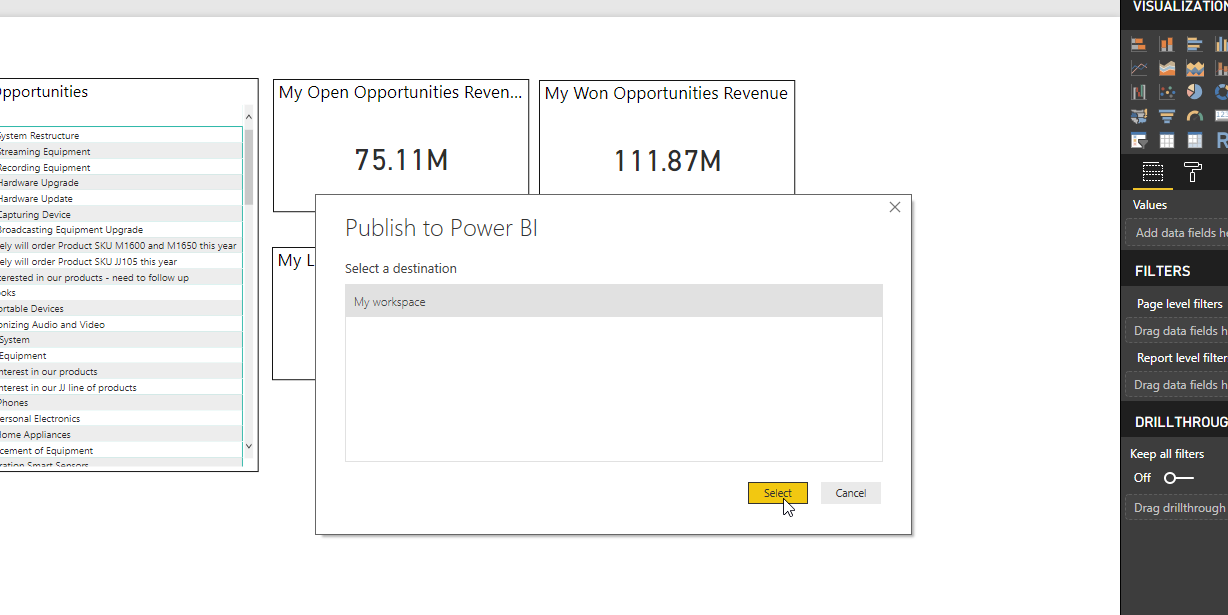Screen dimensions: 1228x615
Task: Click the Values add data fields well
Action: [1179, 233]
